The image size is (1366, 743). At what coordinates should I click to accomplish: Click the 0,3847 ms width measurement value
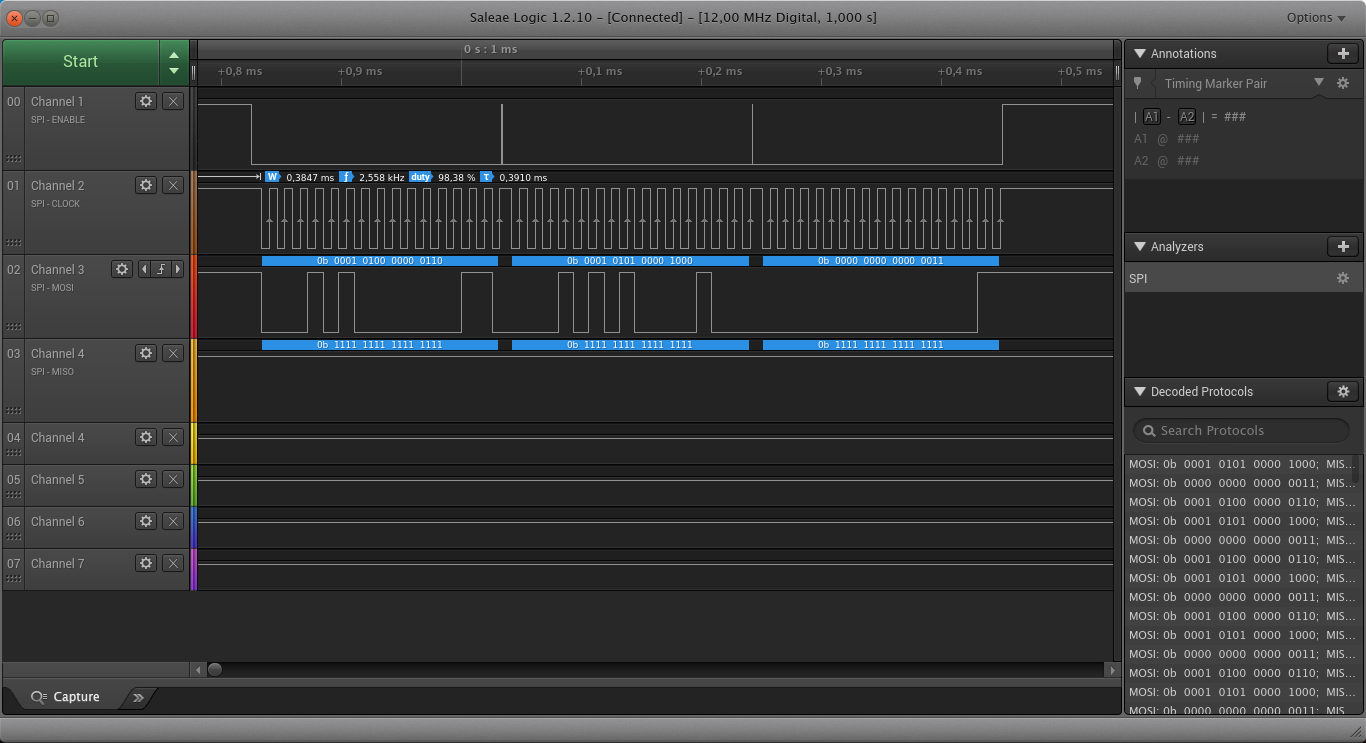coord(310,177)
